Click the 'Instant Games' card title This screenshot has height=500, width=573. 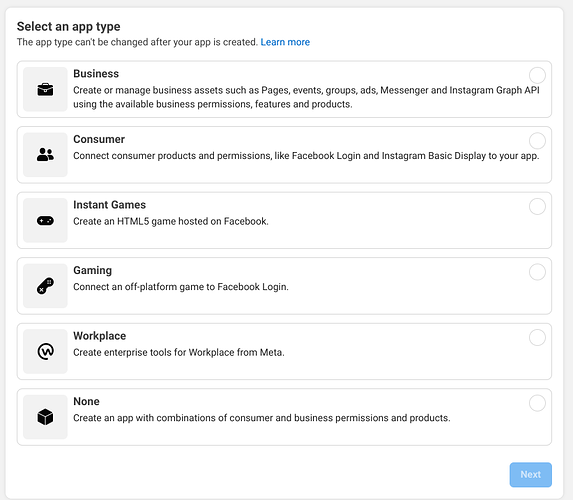click(x=110, y=205)
